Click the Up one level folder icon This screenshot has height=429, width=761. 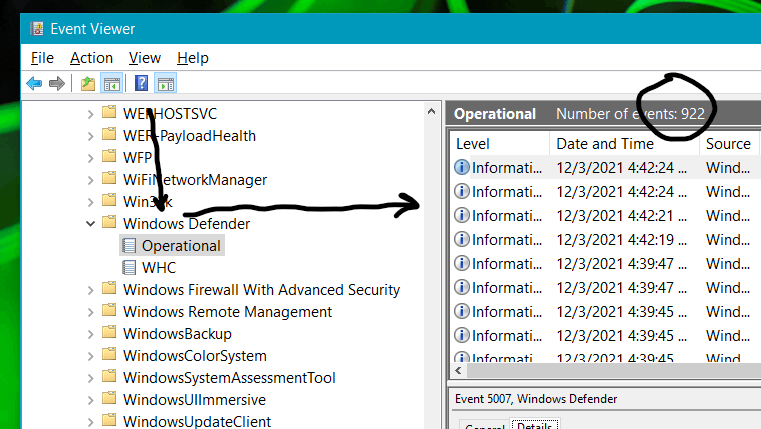88,83
